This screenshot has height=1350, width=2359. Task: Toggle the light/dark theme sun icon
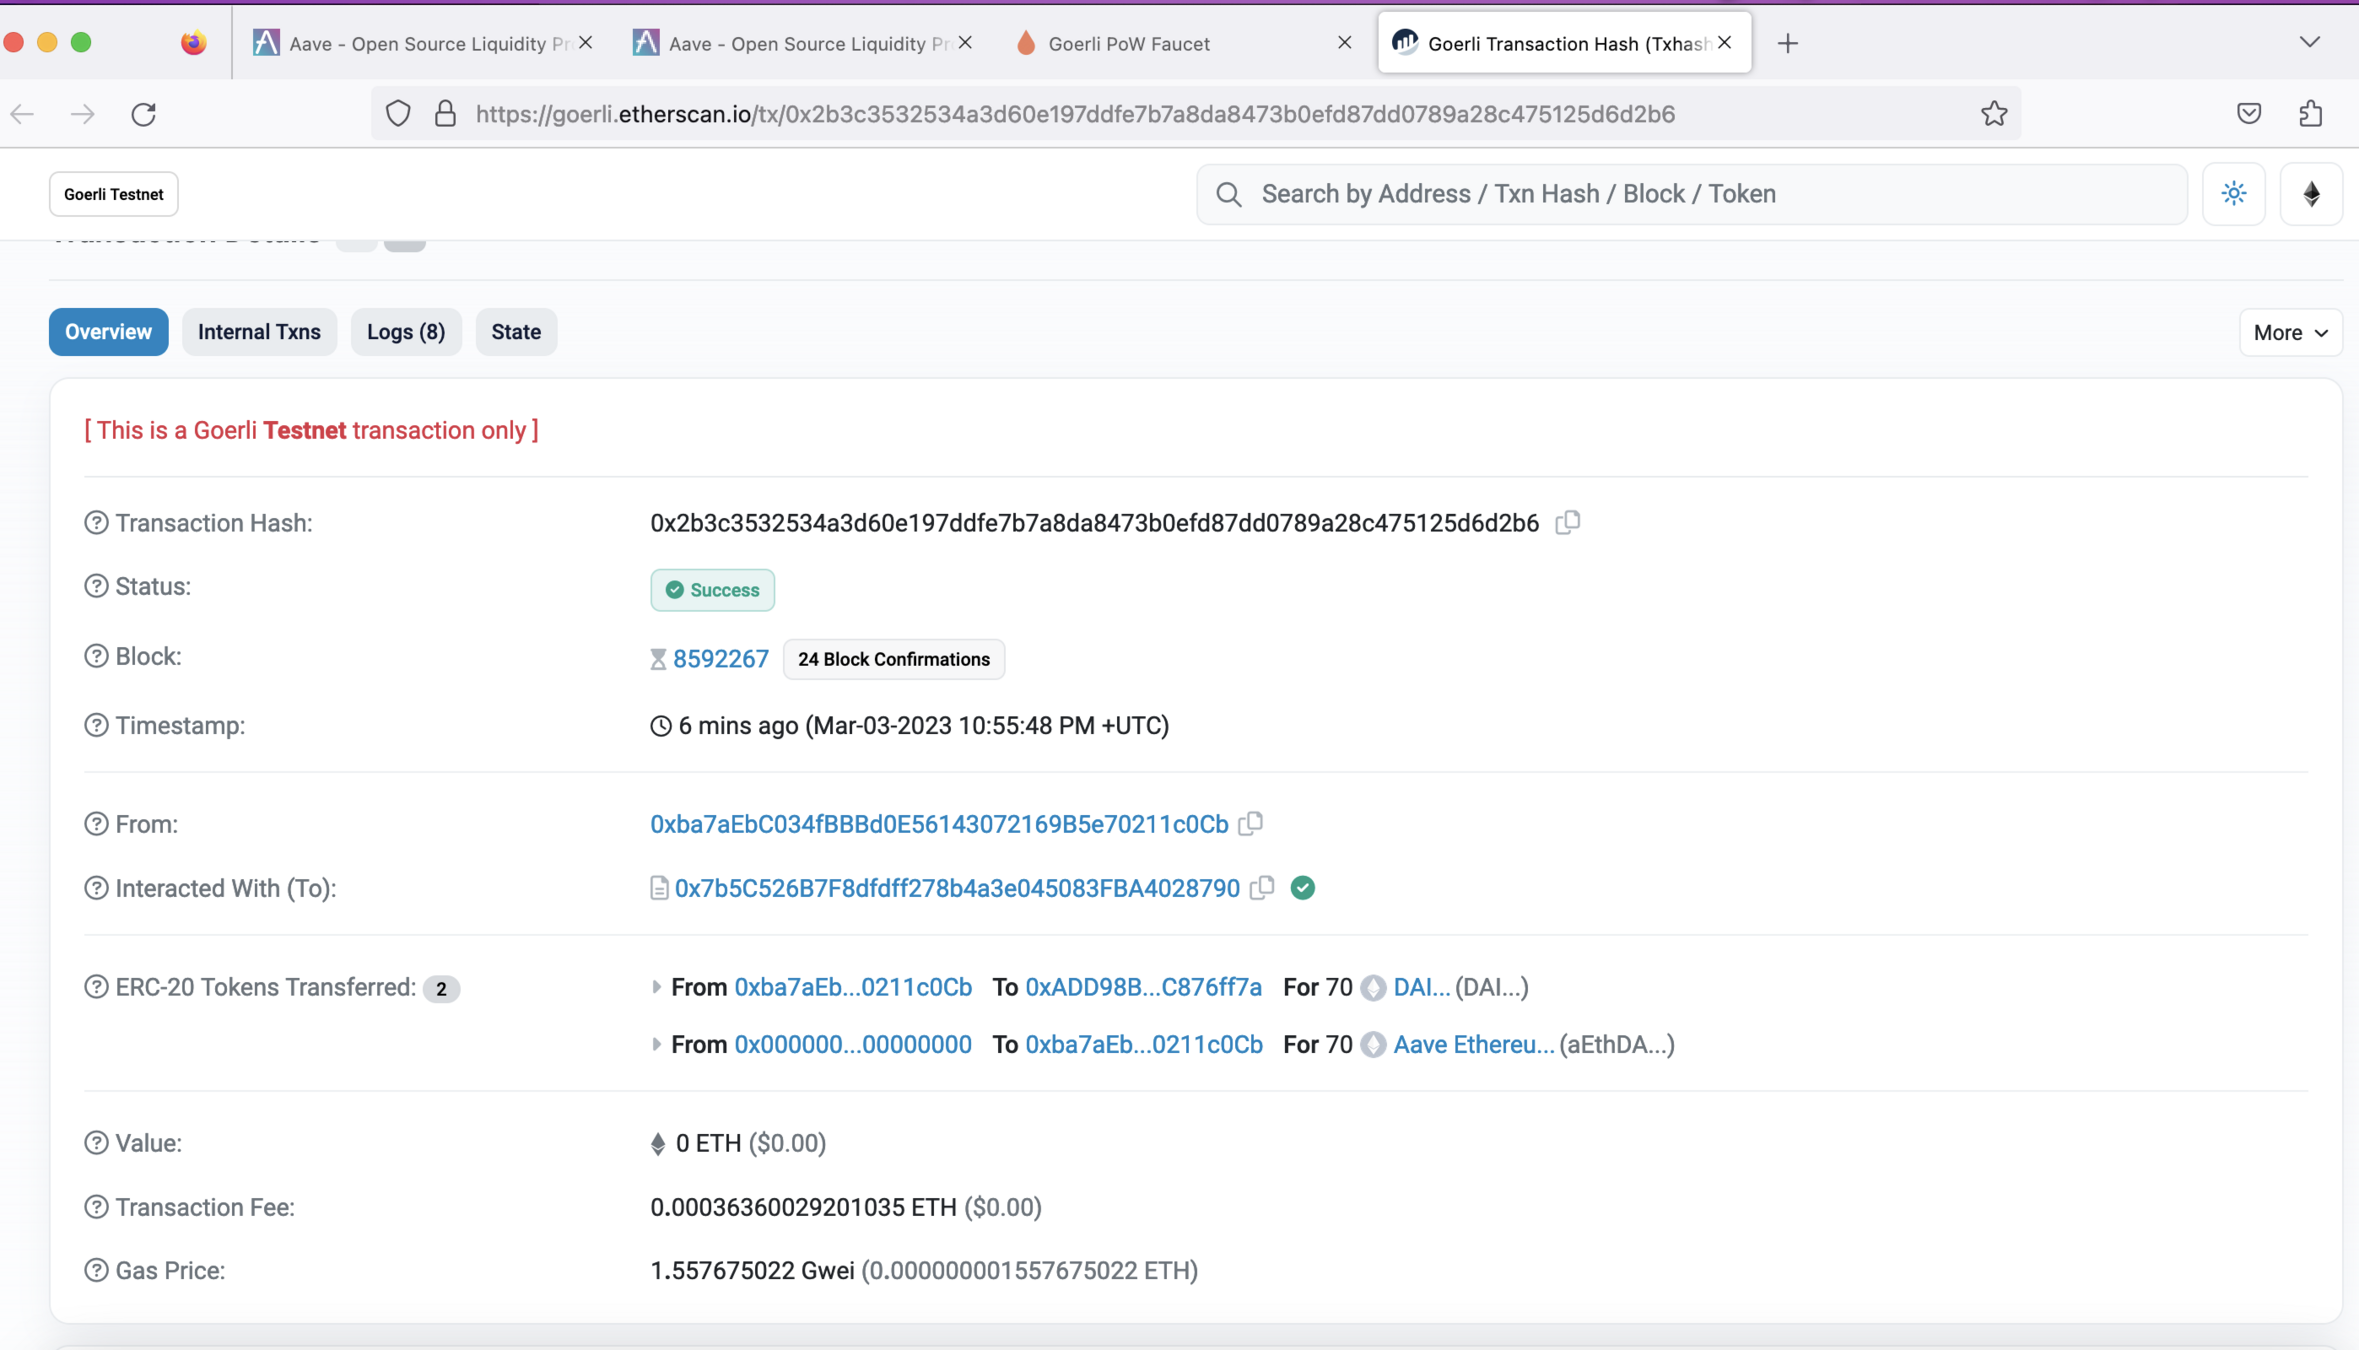coord(2233,194)
